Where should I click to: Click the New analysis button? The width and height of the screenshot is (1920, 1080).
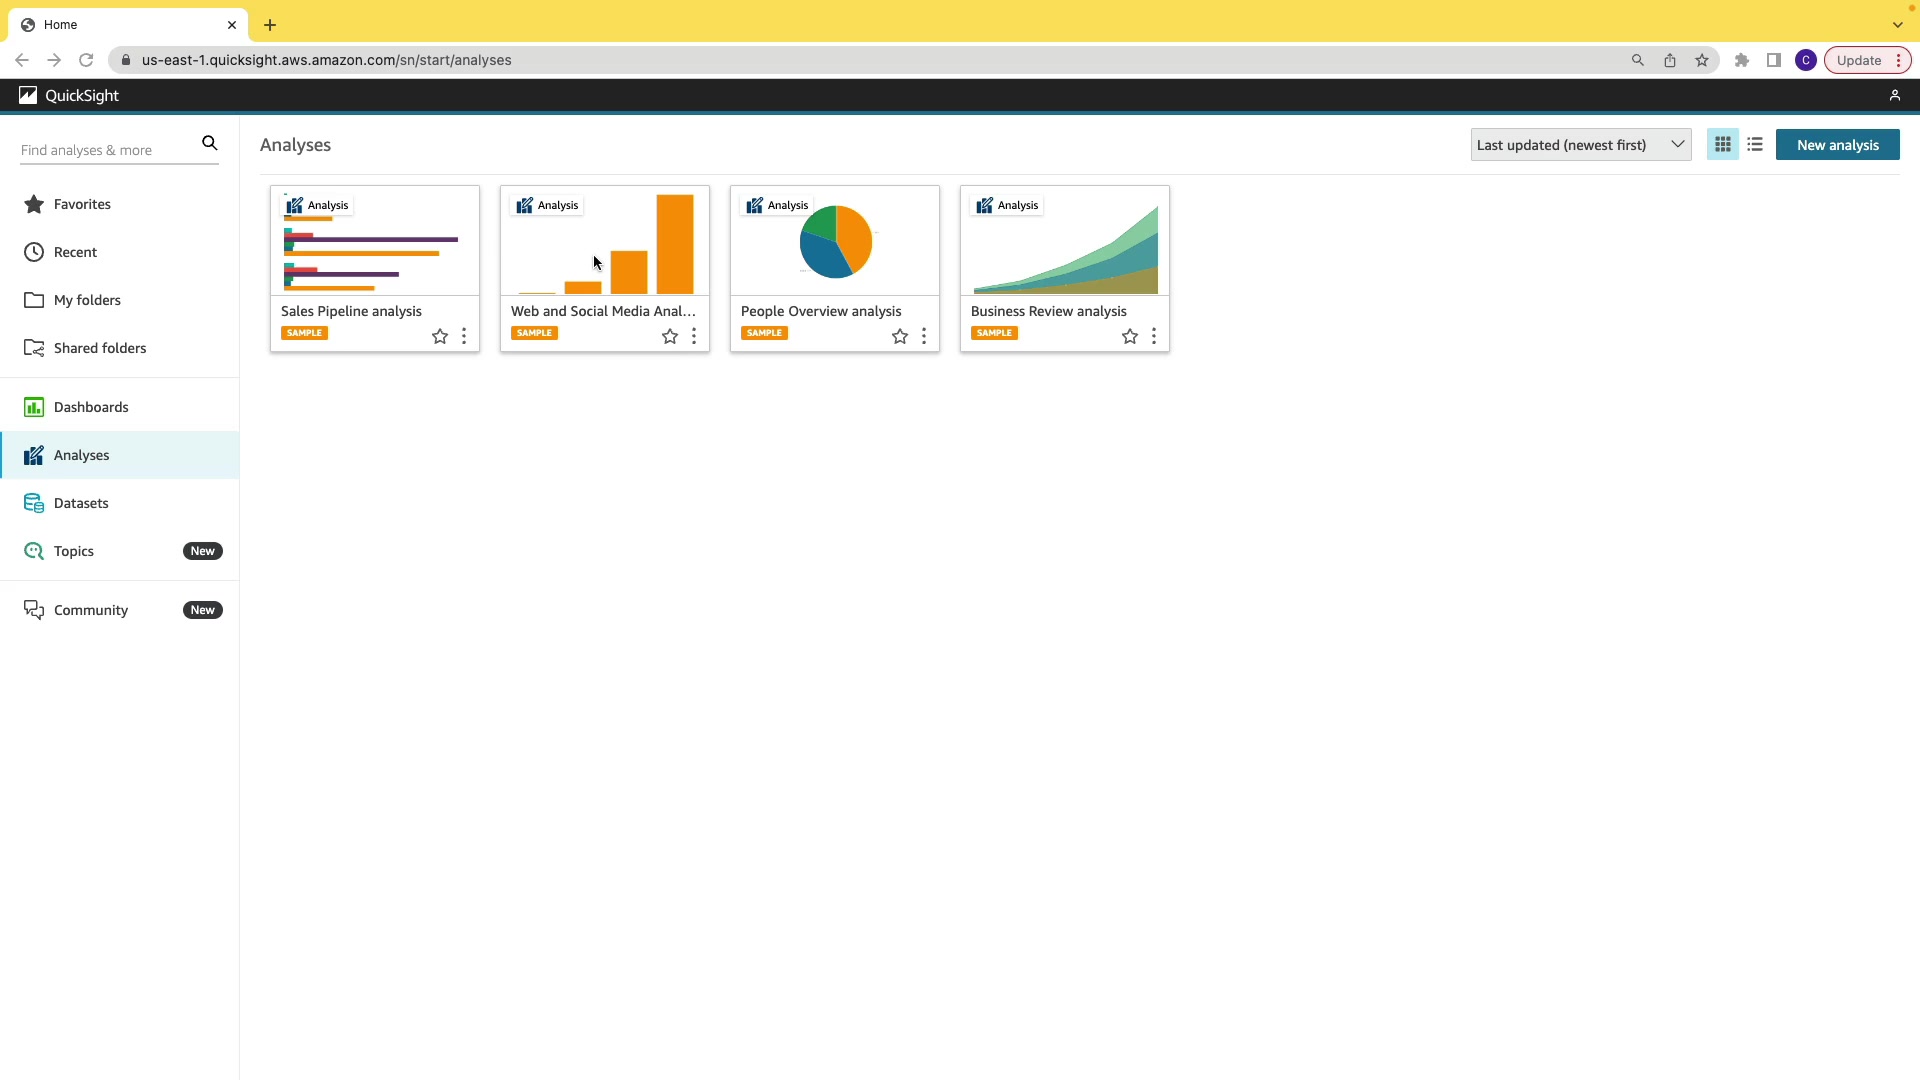tap(1837, 145)
